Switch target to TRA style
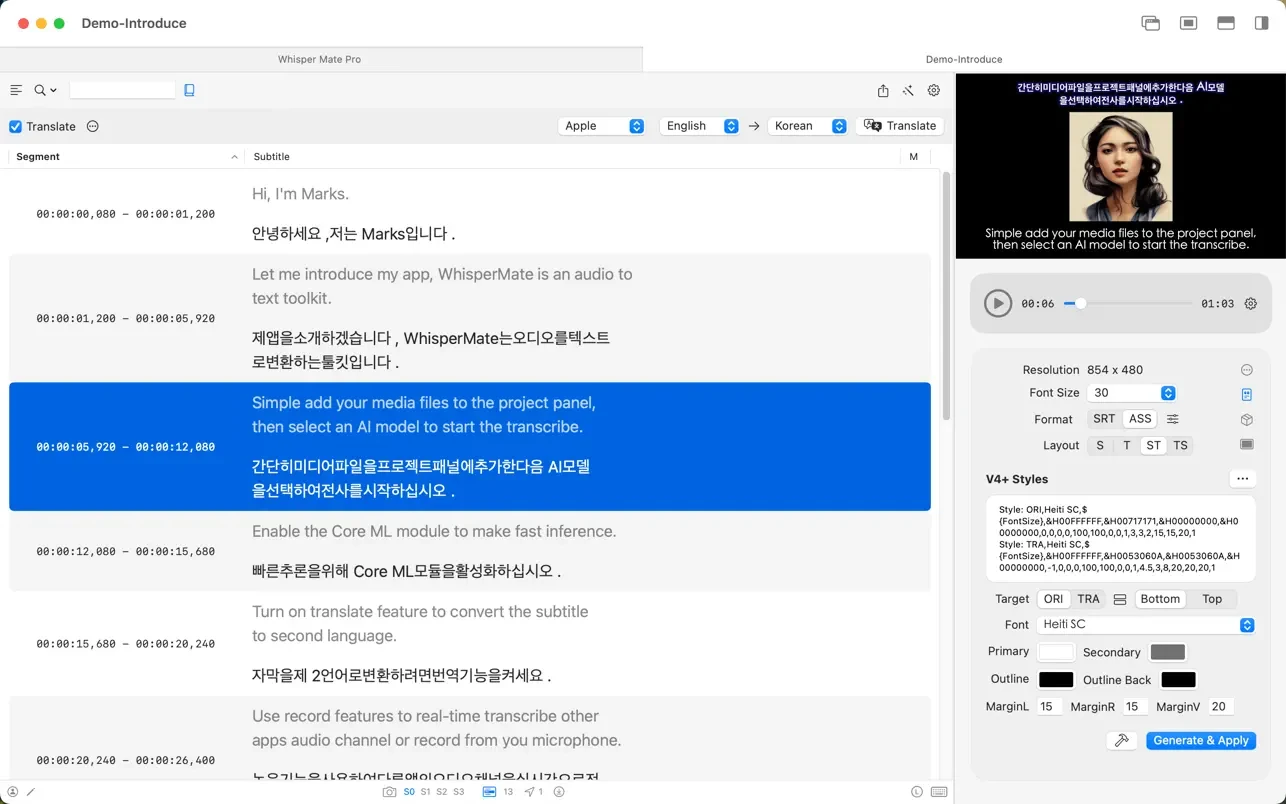 (x=1088, y=599)
